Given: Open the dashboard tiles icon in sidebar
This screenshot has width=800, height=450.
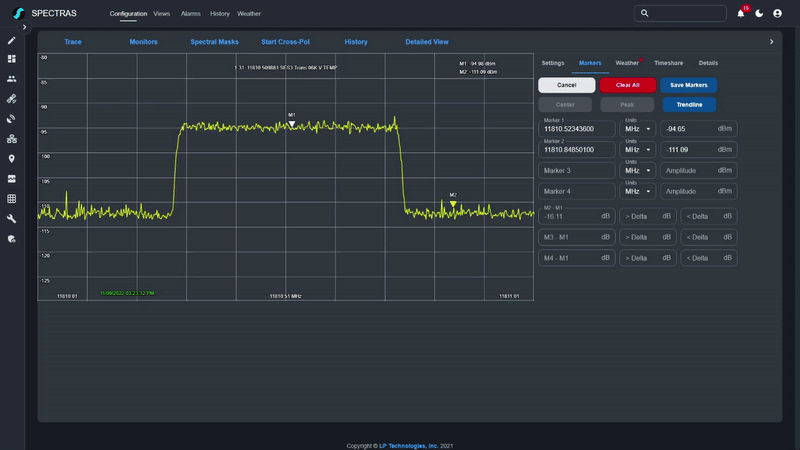Looking at the screenshot, I should pos(11,59).
